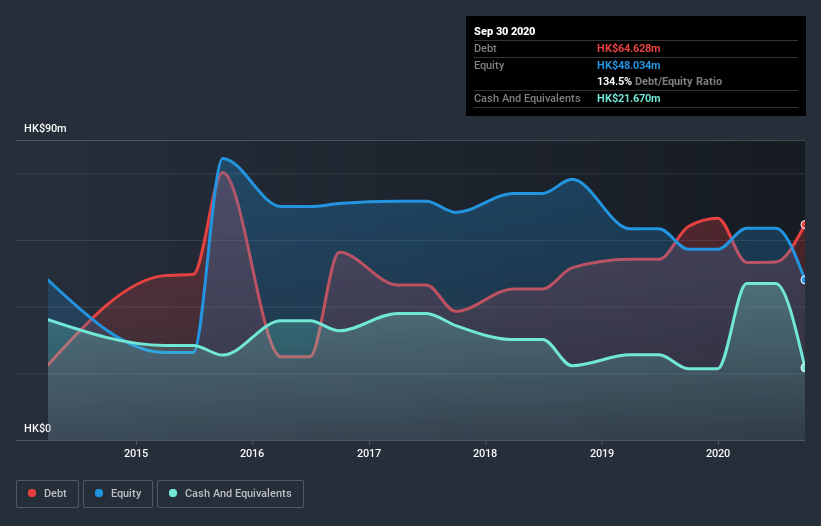
Task: Click Cash And Equivalents label in tooltip
Action: 527,98
